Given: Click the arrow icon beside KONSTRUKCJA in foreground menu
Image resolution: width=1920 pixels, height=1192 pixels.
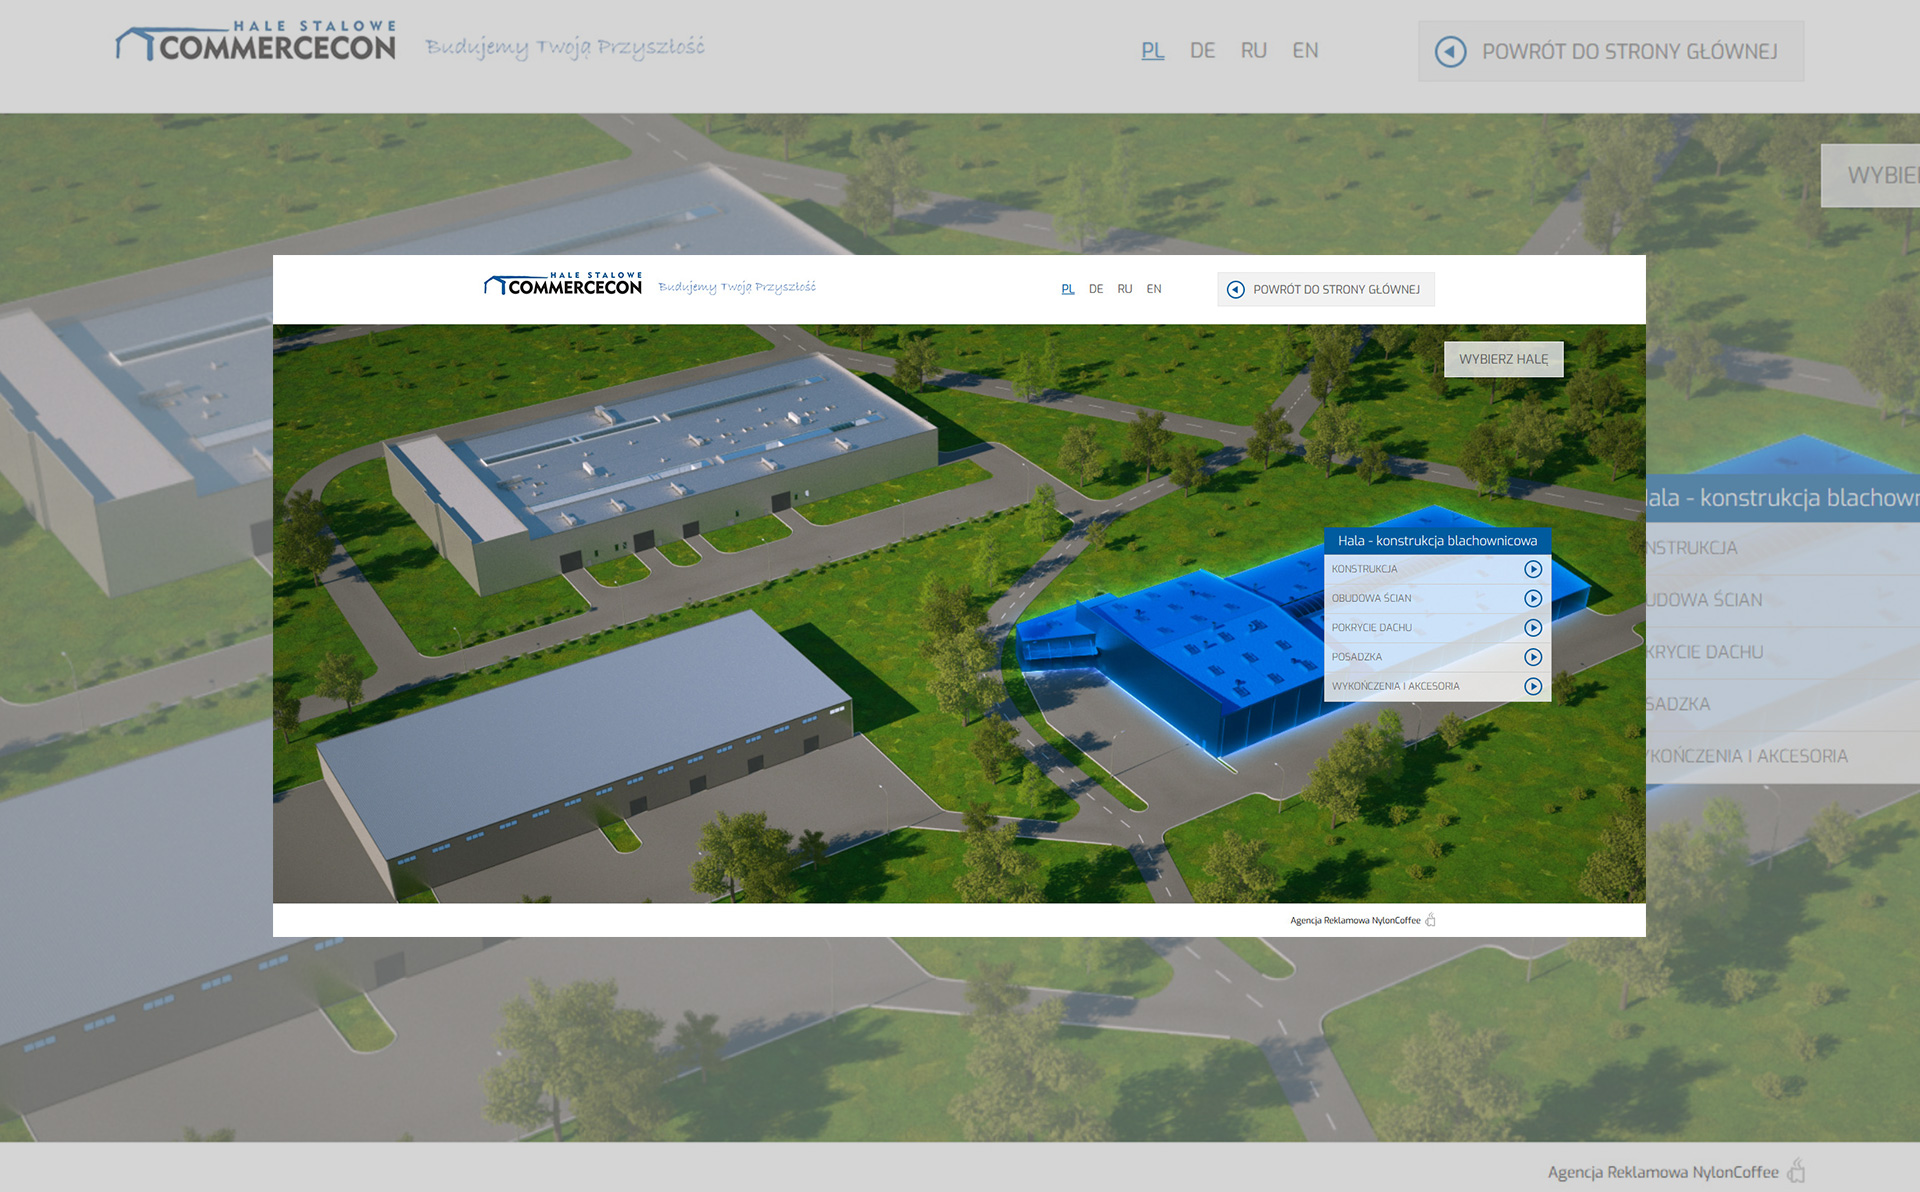Looking at the screenshot, I should click(1532, 569).
